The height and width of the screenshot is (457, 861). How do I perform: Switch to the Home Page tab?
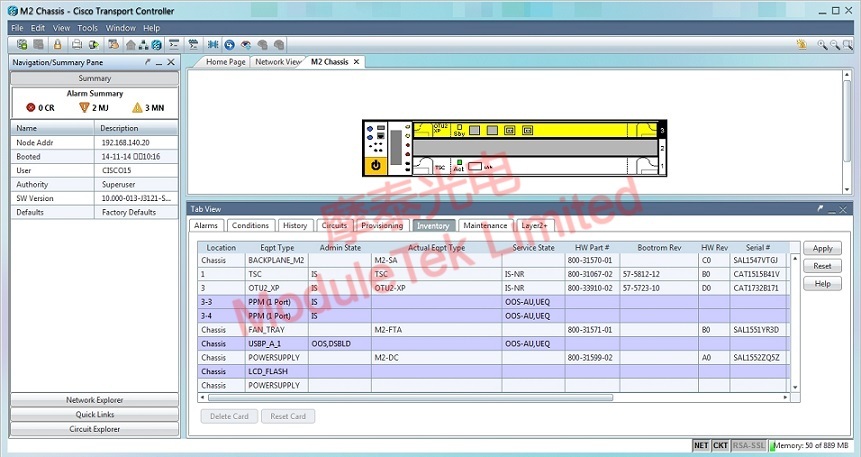click(x=225, y=62)
